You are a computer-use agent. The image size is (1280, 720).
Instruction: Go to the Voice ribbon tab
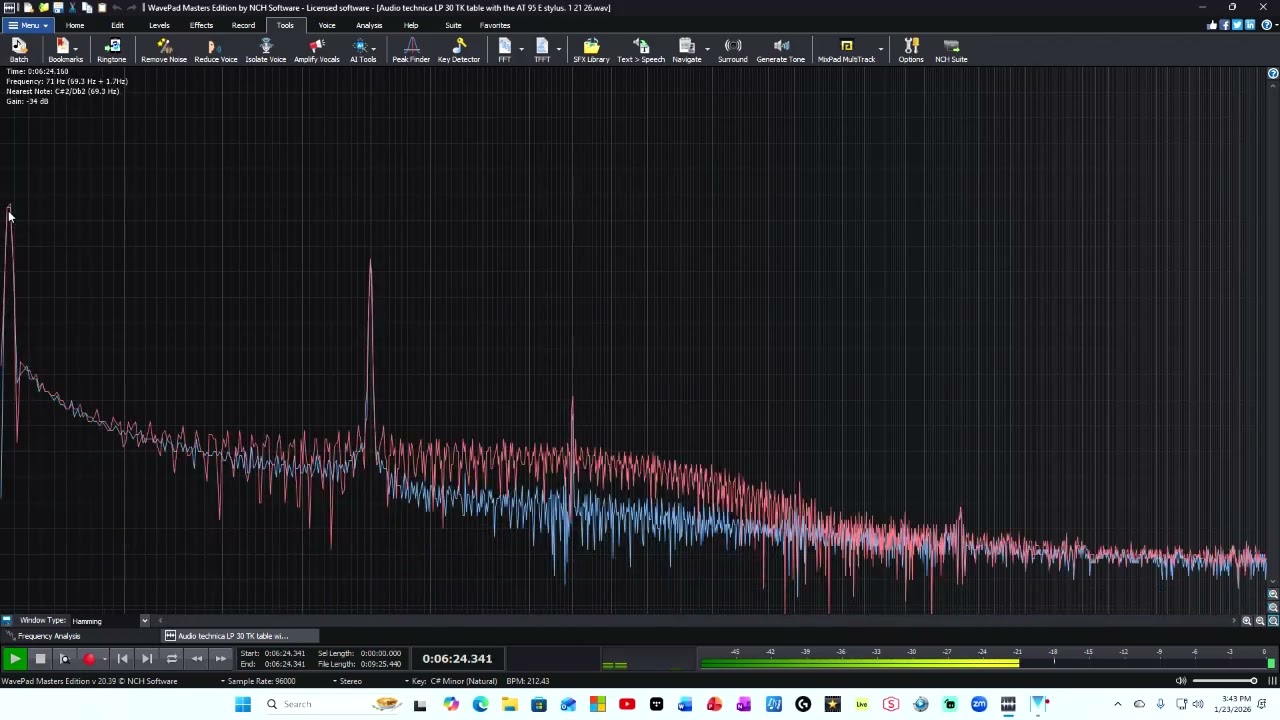tap(327, 25)
